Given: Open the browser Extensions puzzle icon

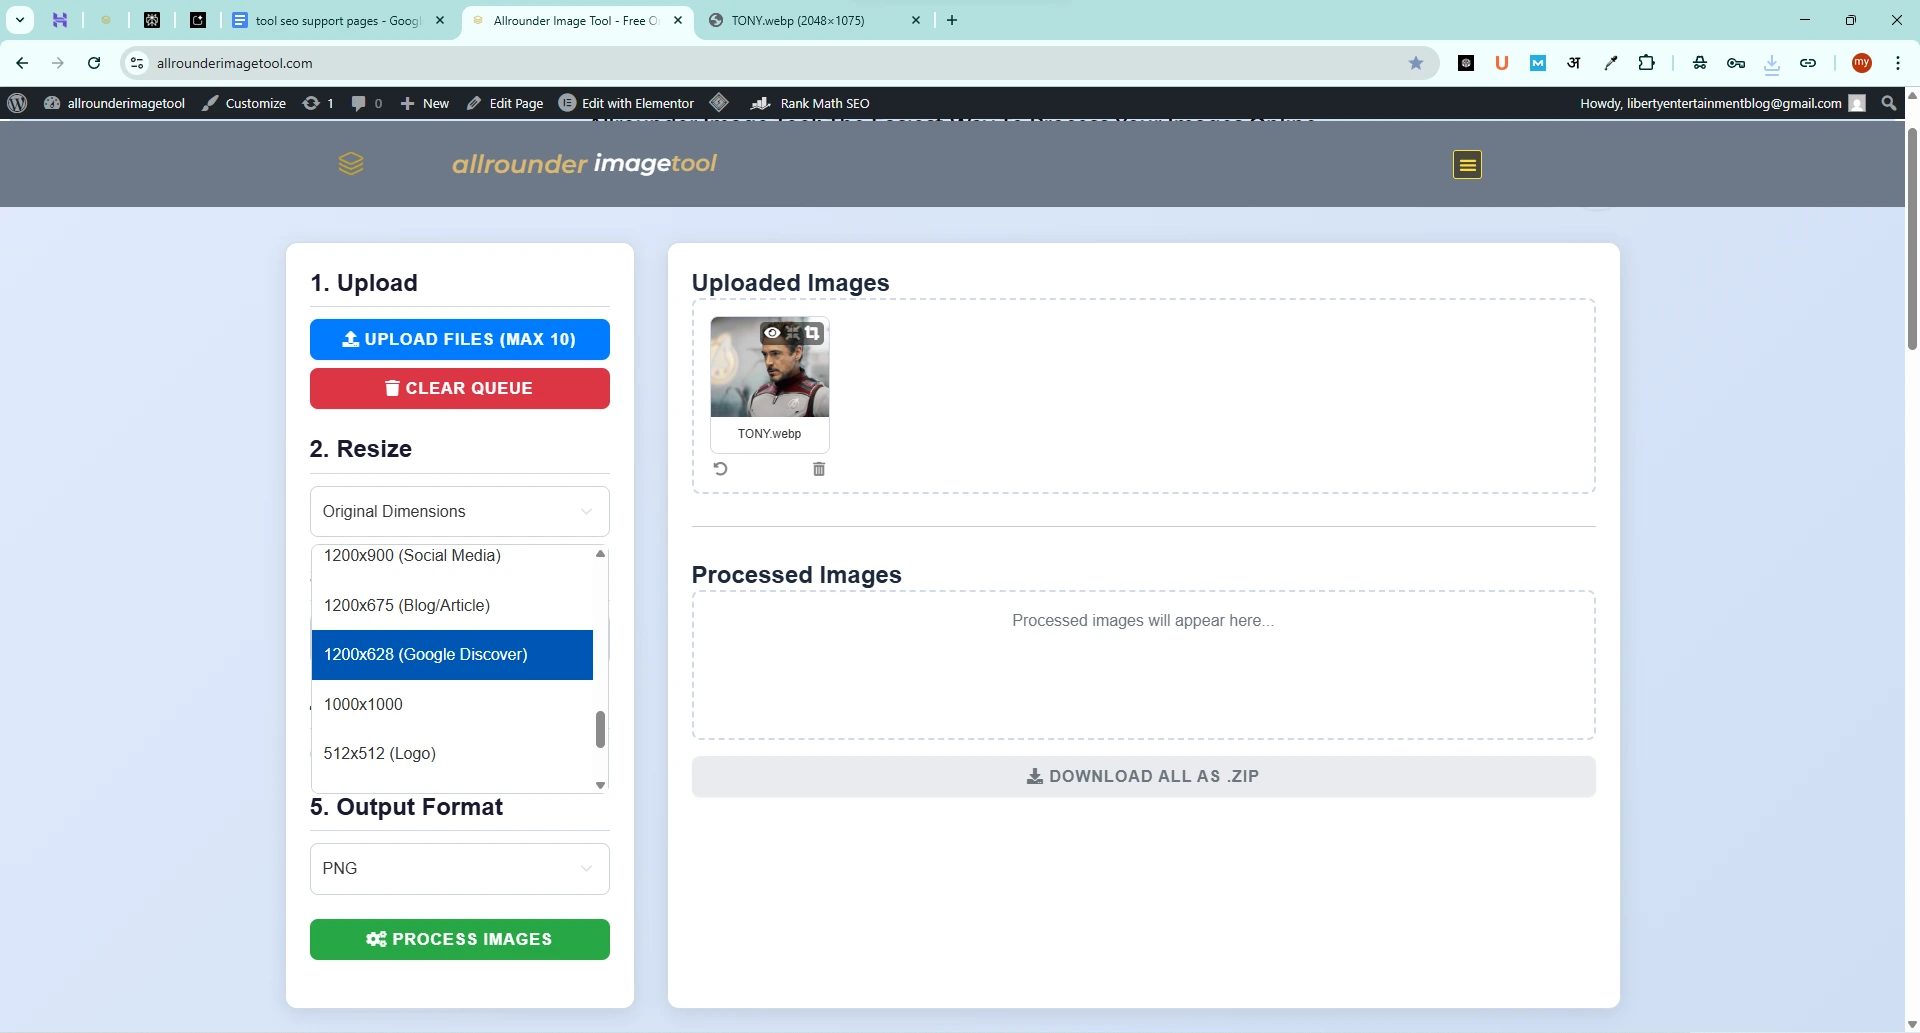Looking at the screenshot, I should [x=1646, y=63].
